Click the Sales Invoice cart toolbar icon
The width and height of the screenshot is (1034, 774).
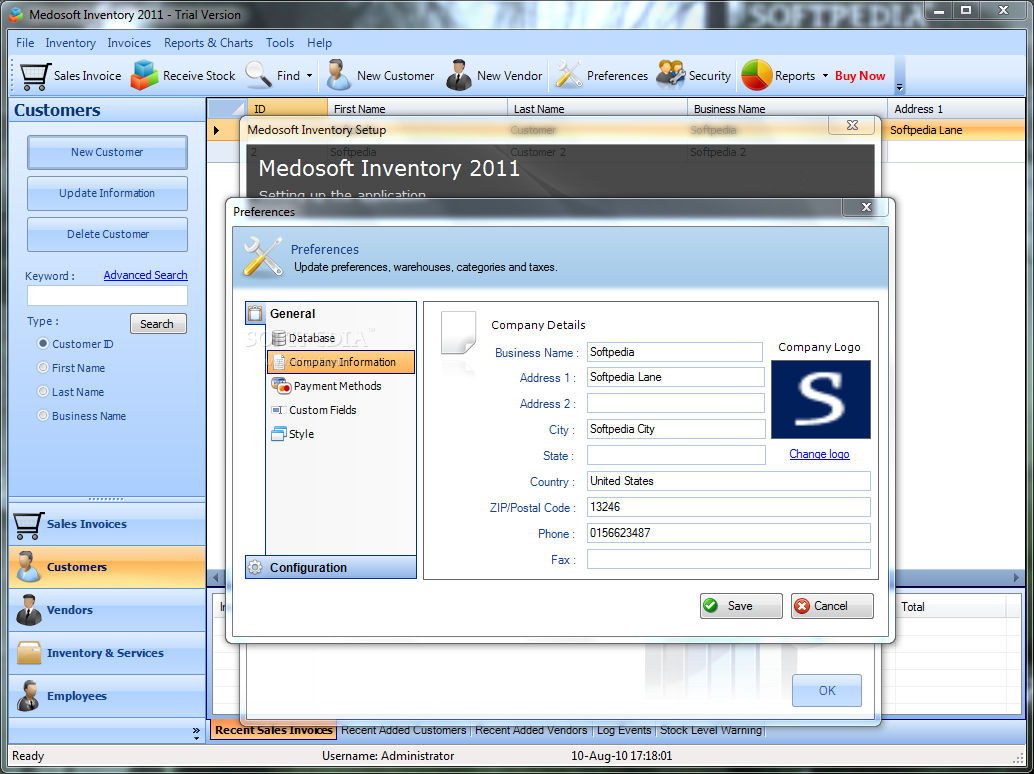click(35, 76)
